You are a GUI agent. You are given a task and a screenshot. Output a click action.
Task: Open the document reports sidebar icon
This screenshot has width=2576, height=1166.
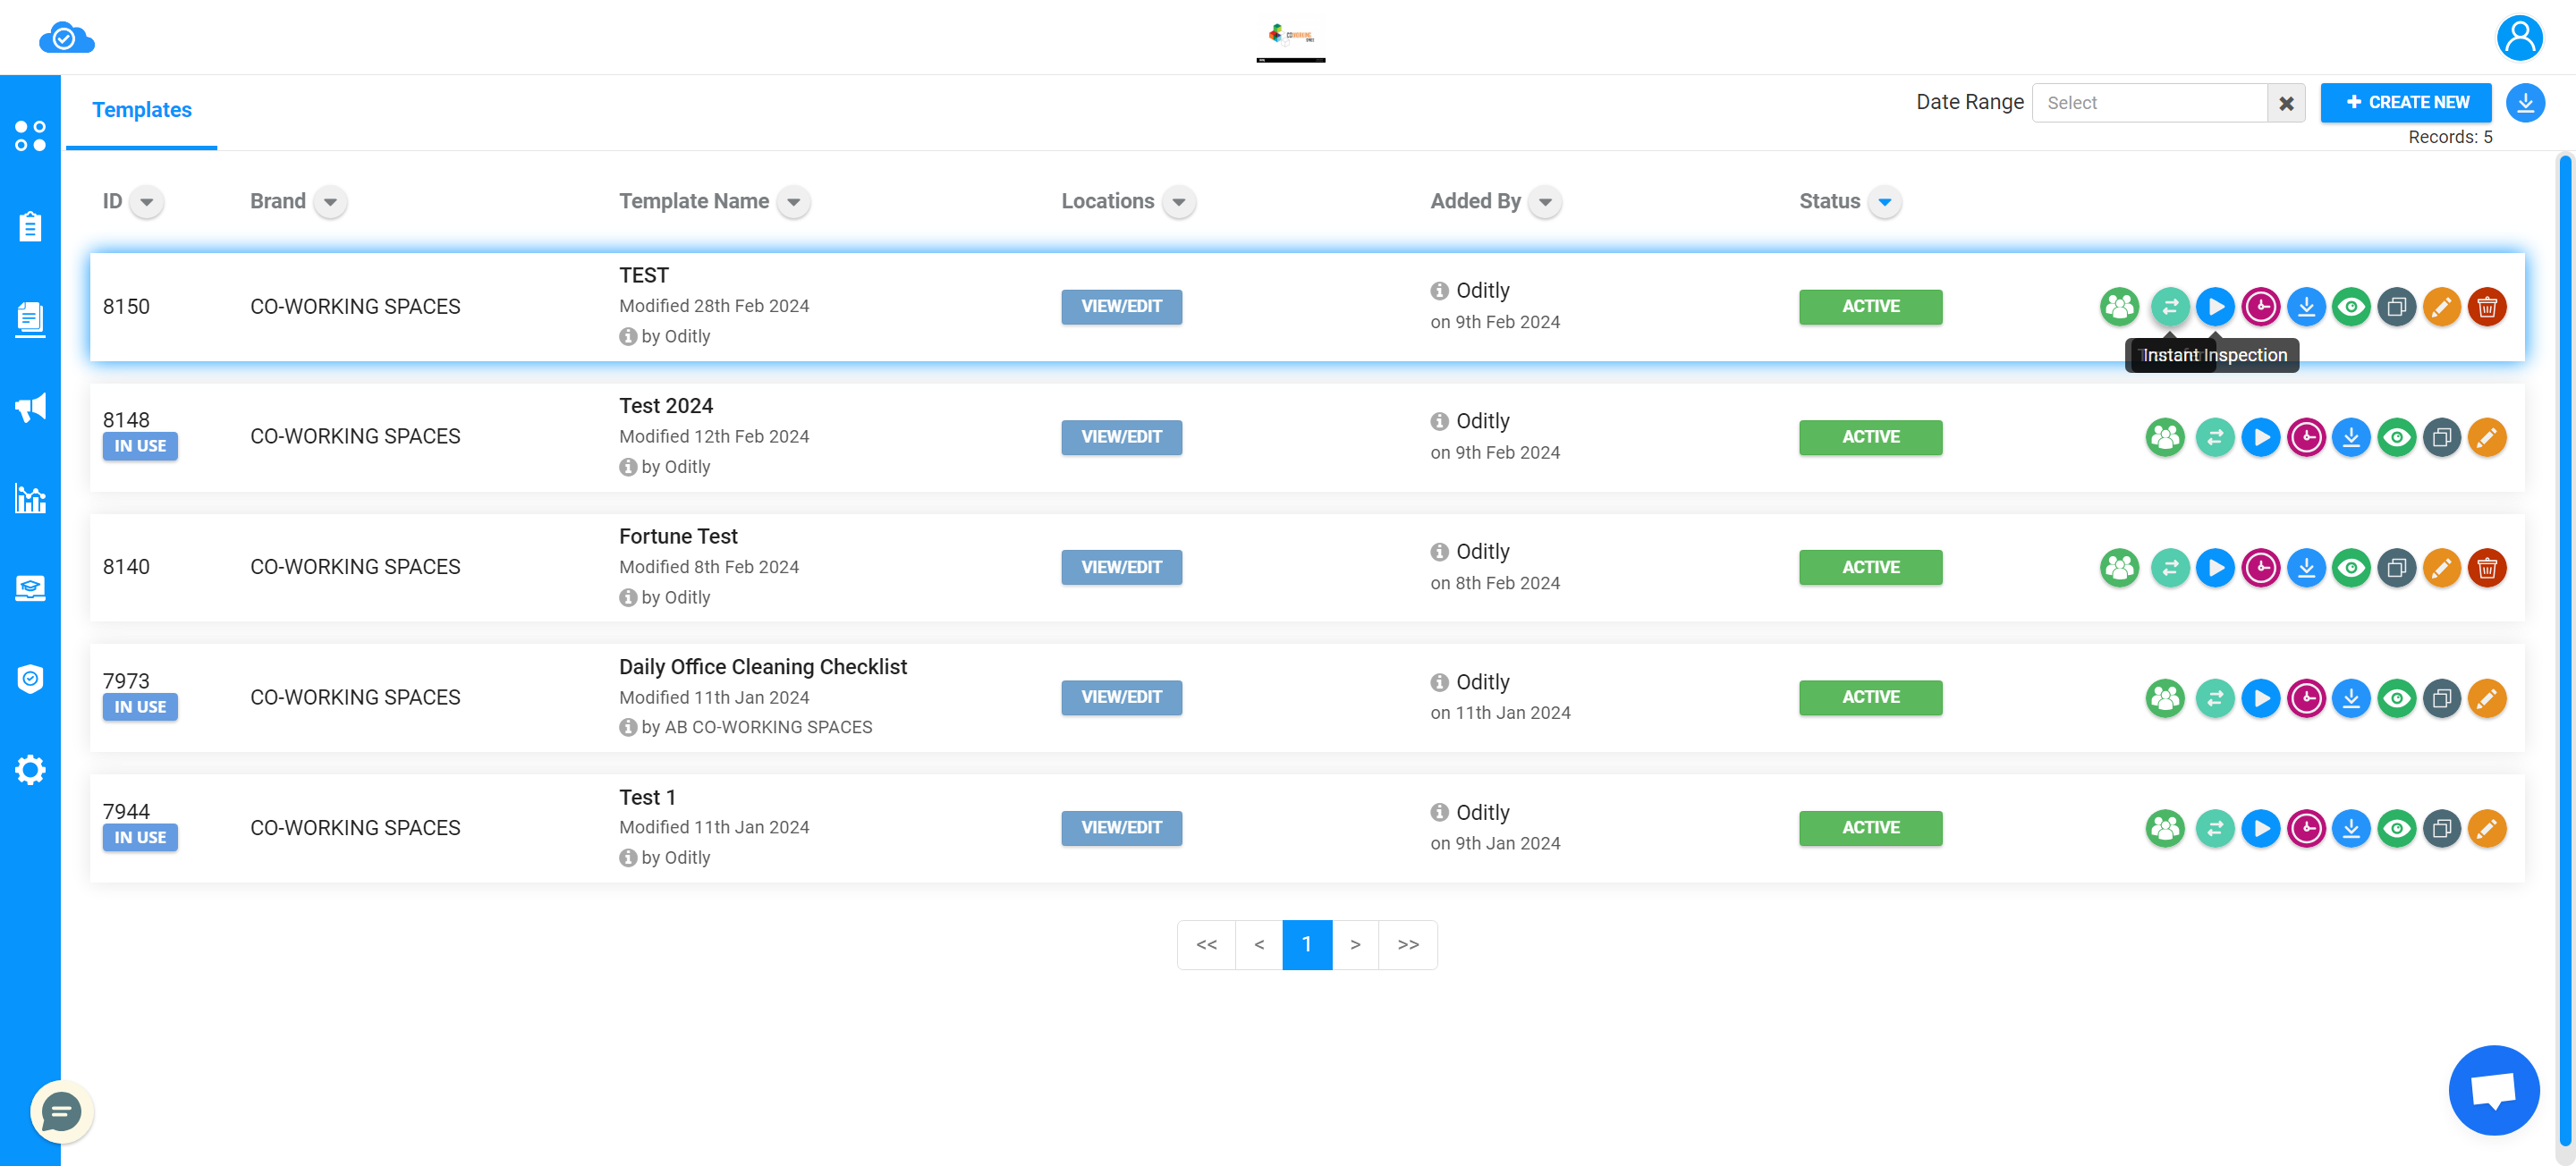click(x=30, y=319)
